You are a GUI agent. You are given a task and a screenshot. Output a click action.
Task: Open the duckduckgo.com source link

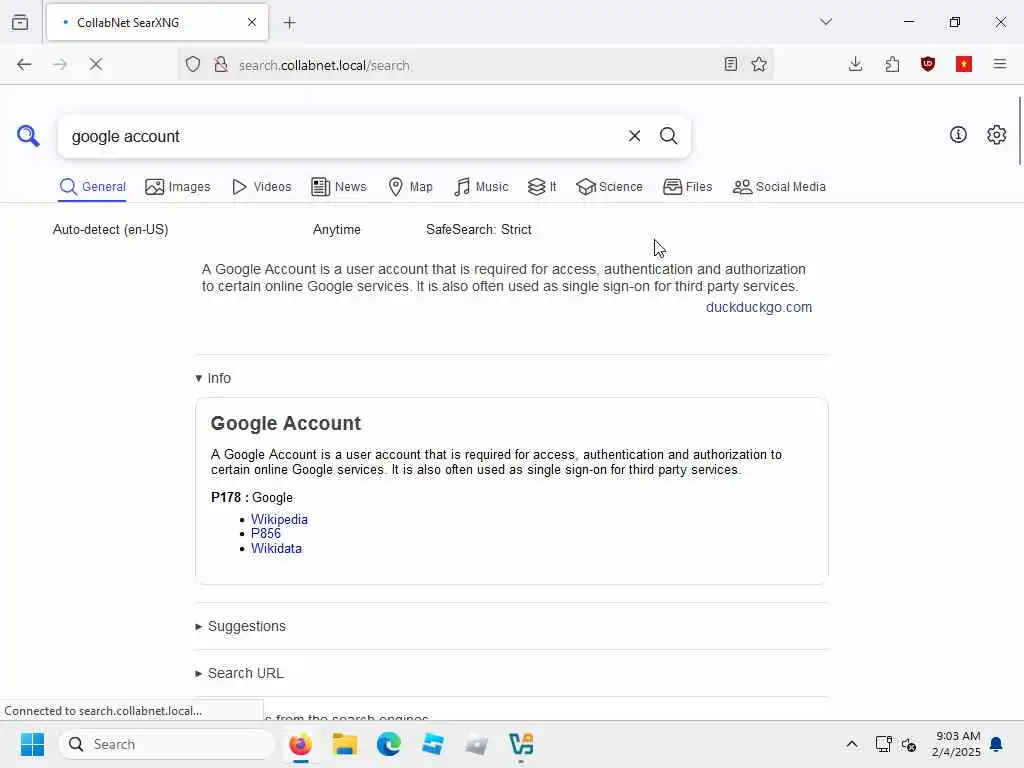pyautogui.click(x=759, y=307)
